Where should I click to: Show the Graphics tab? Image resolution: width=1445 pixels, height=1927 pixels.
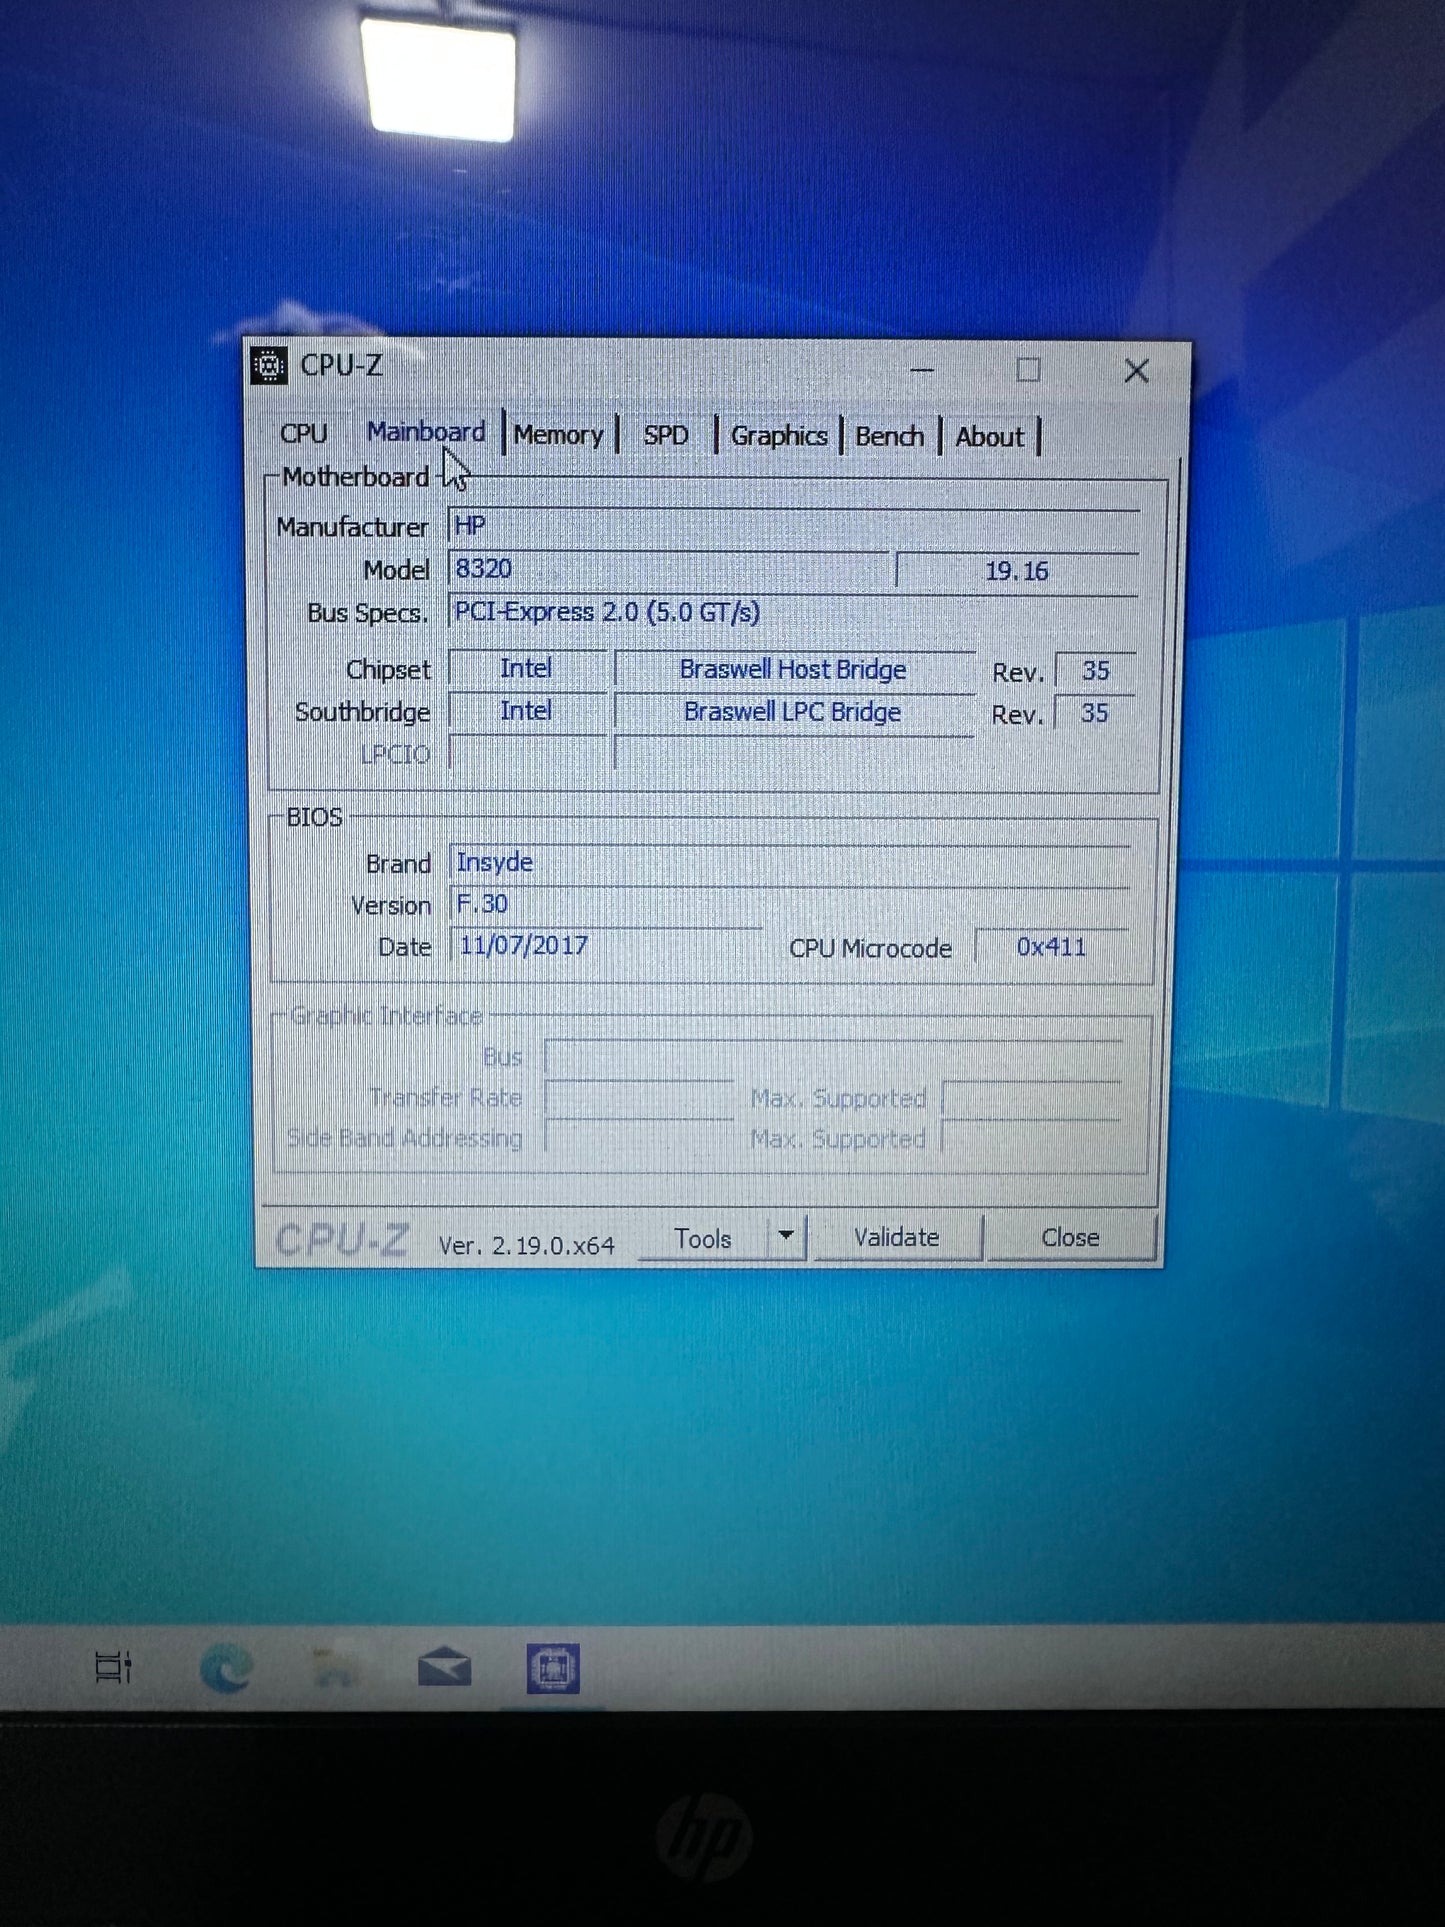(x=779, y=436)
